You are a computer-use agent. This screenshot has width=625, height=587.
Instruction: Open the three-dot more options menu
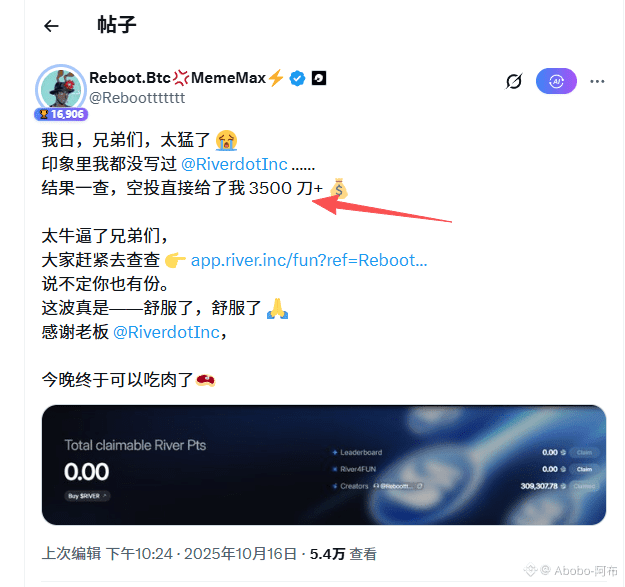597,81
